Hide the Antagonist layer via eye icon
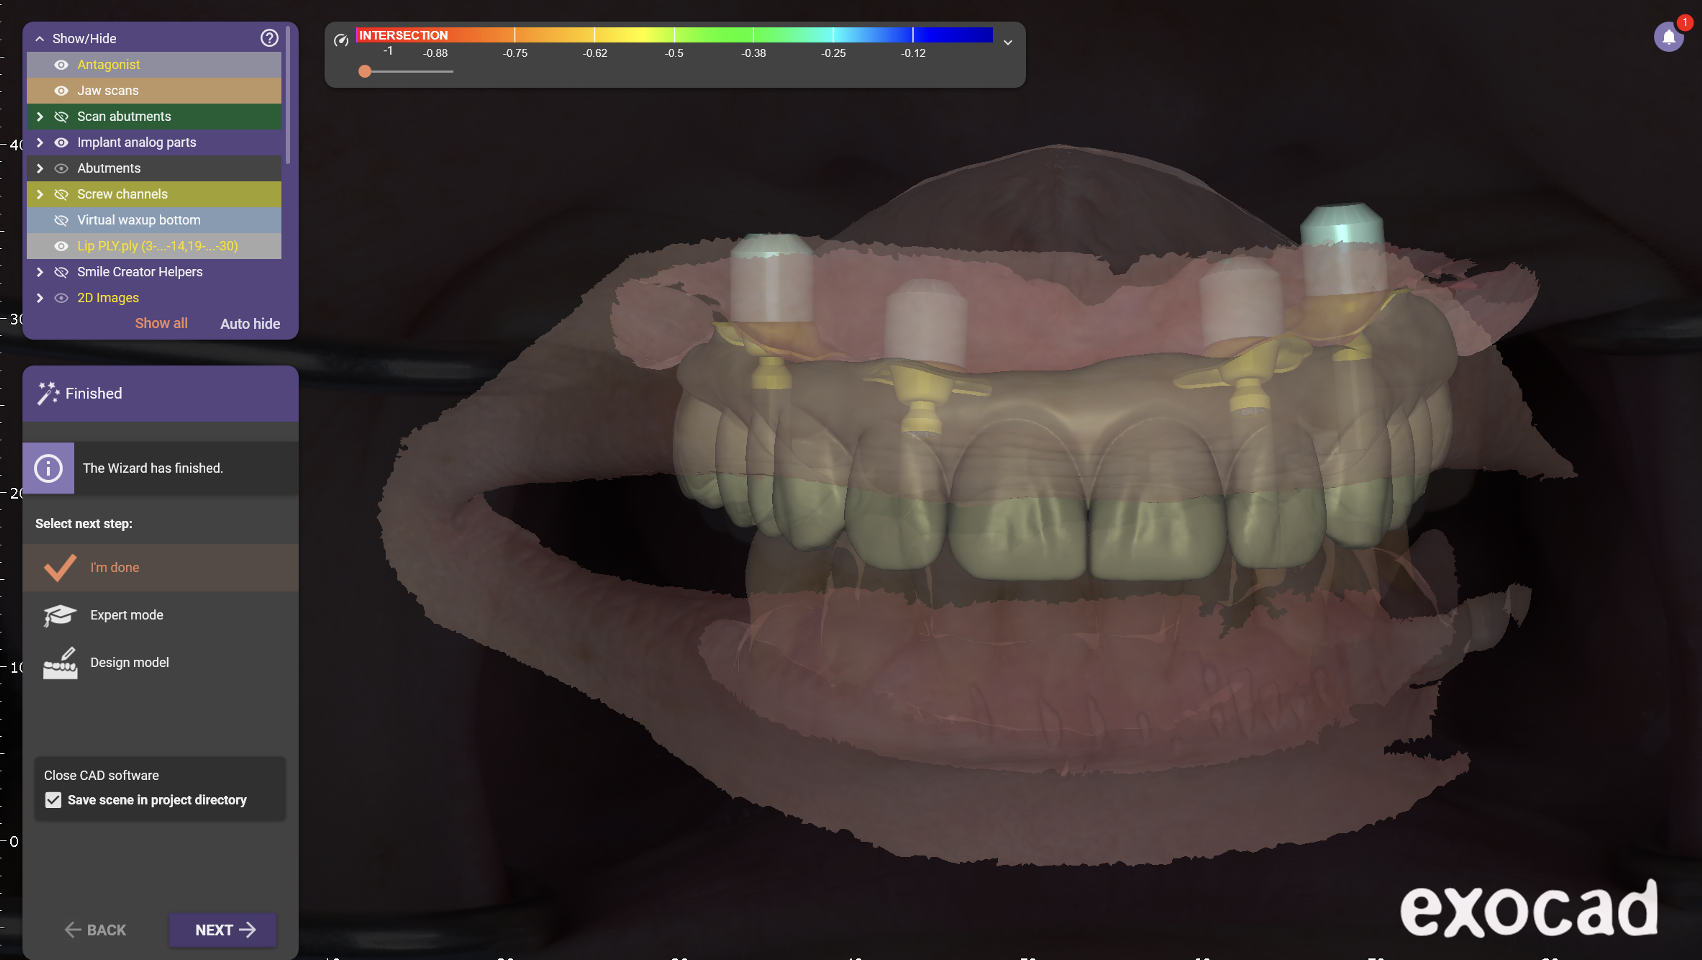Image resolution: width=1702 pixels, height=960 pixels. (61, 65)
